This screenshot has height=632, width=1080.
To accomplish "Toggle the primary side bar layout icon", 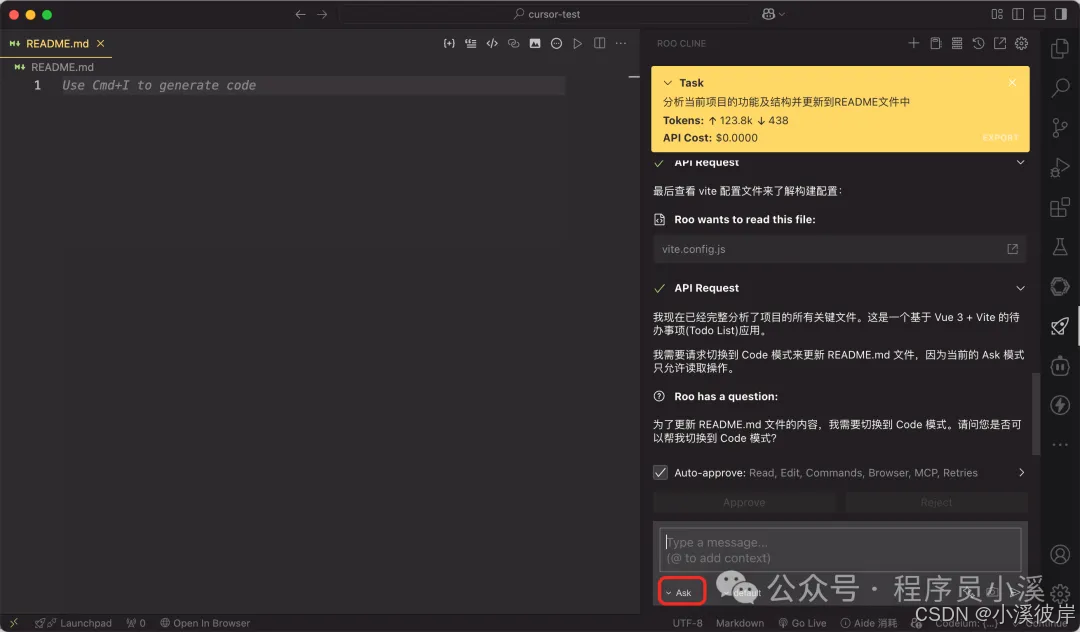I will 1018,14.
